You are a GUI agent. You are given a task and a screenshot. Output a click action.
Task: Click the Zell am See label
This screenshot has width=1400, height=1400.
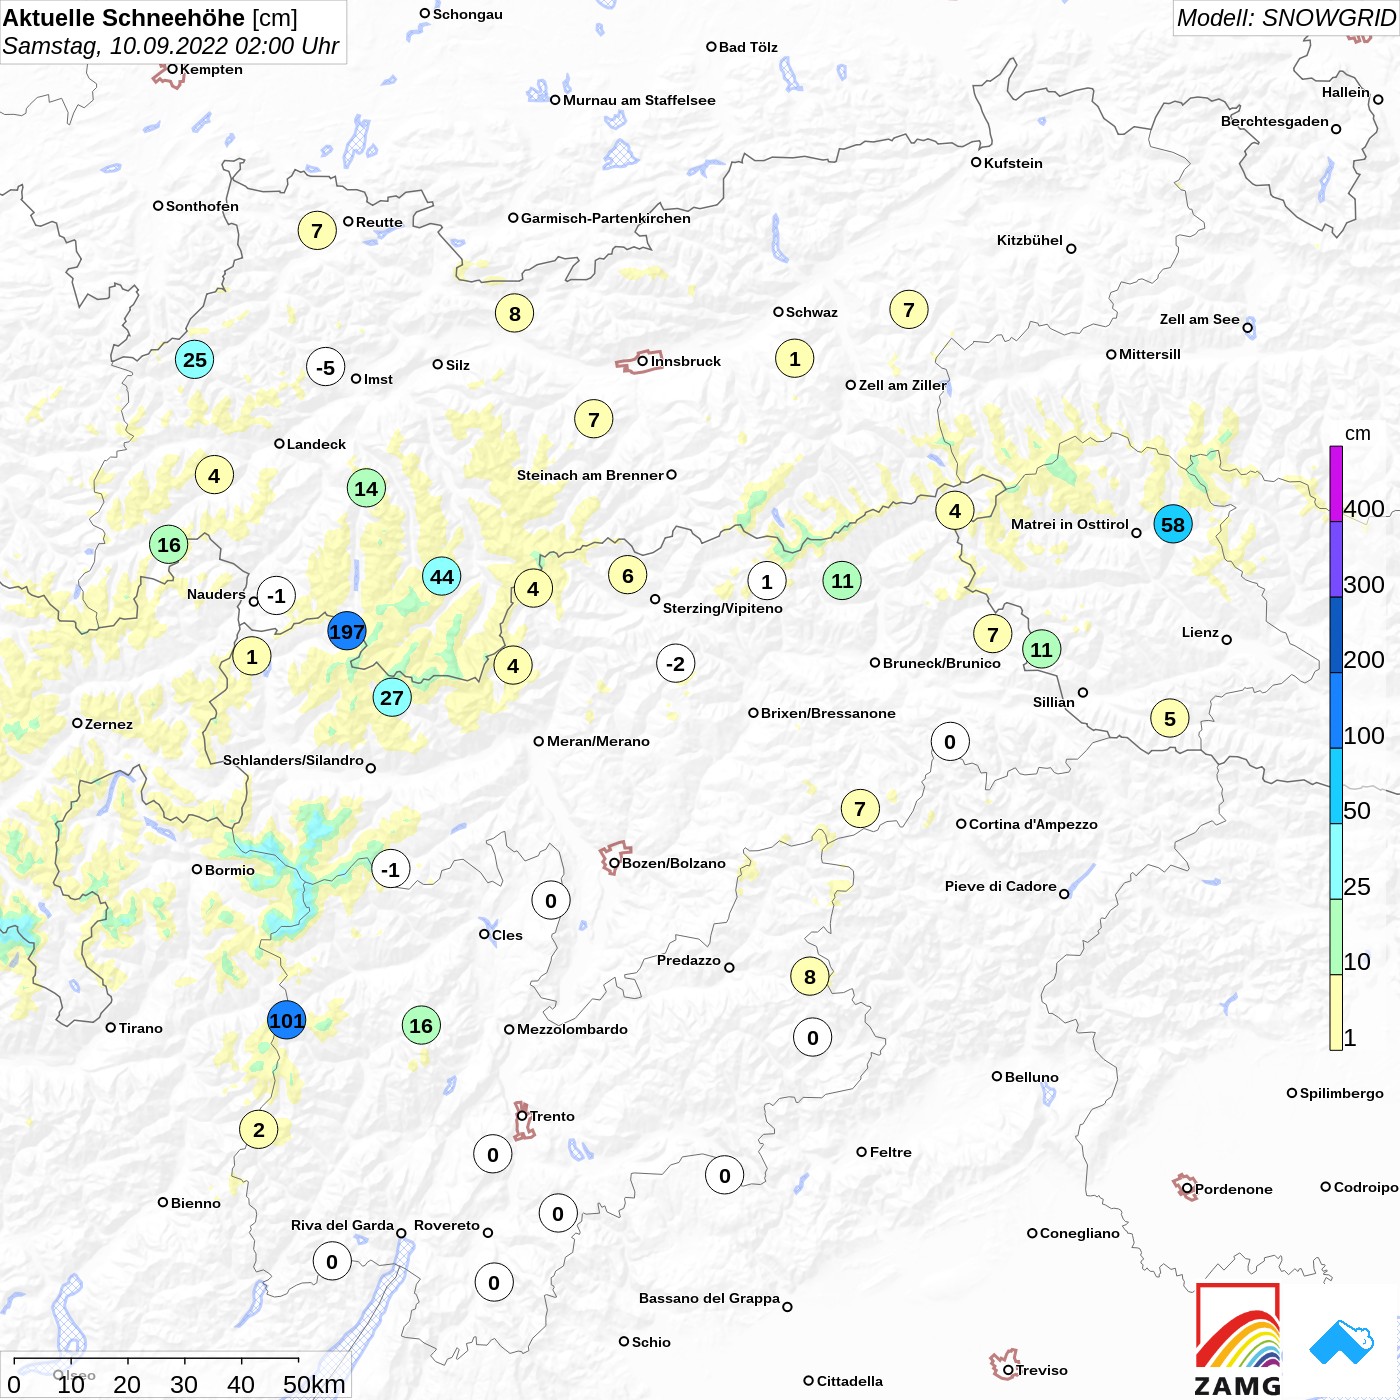[x=1200, y=319]
